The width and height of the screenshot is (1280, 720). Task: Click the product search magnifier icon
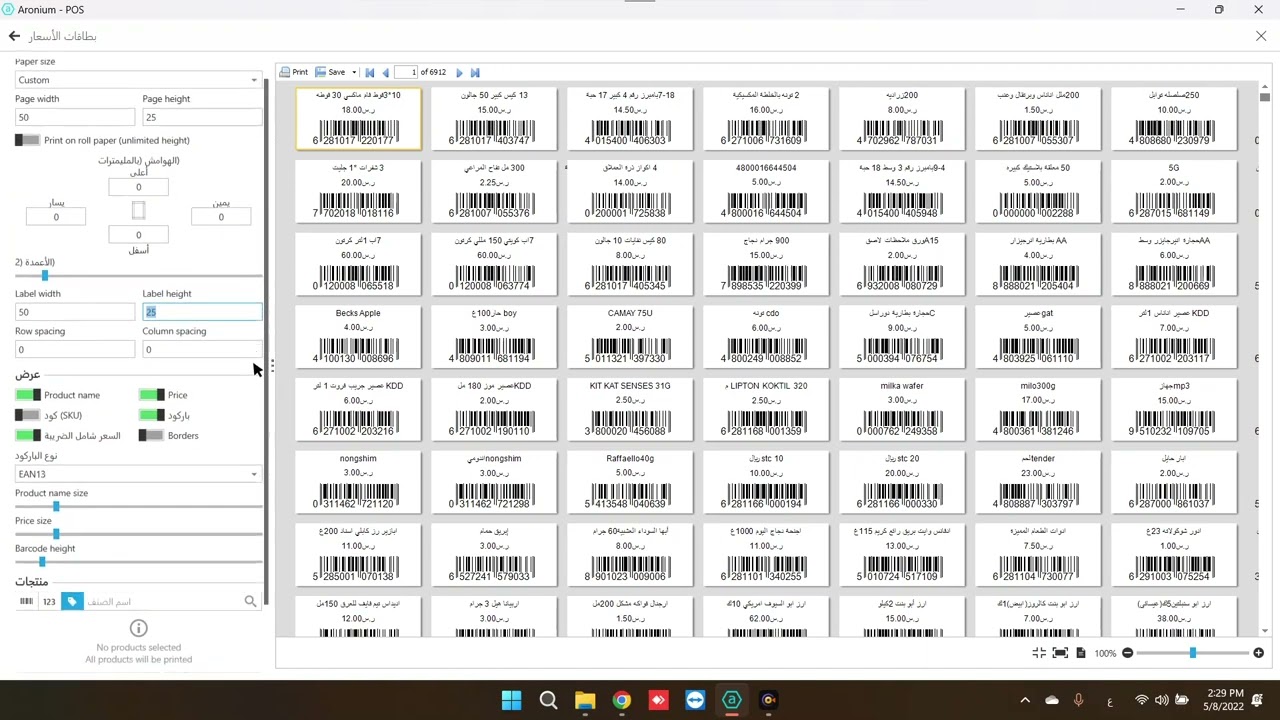[250, 601]
